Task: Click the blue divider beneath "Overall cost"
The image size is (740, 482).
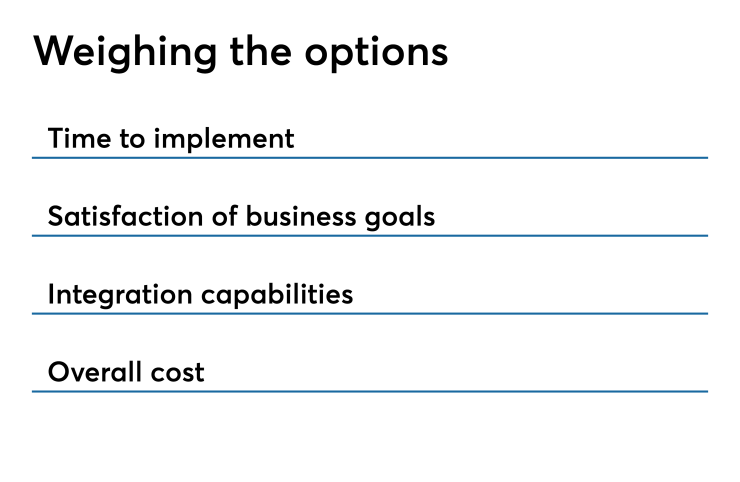Action: (370, 392)
